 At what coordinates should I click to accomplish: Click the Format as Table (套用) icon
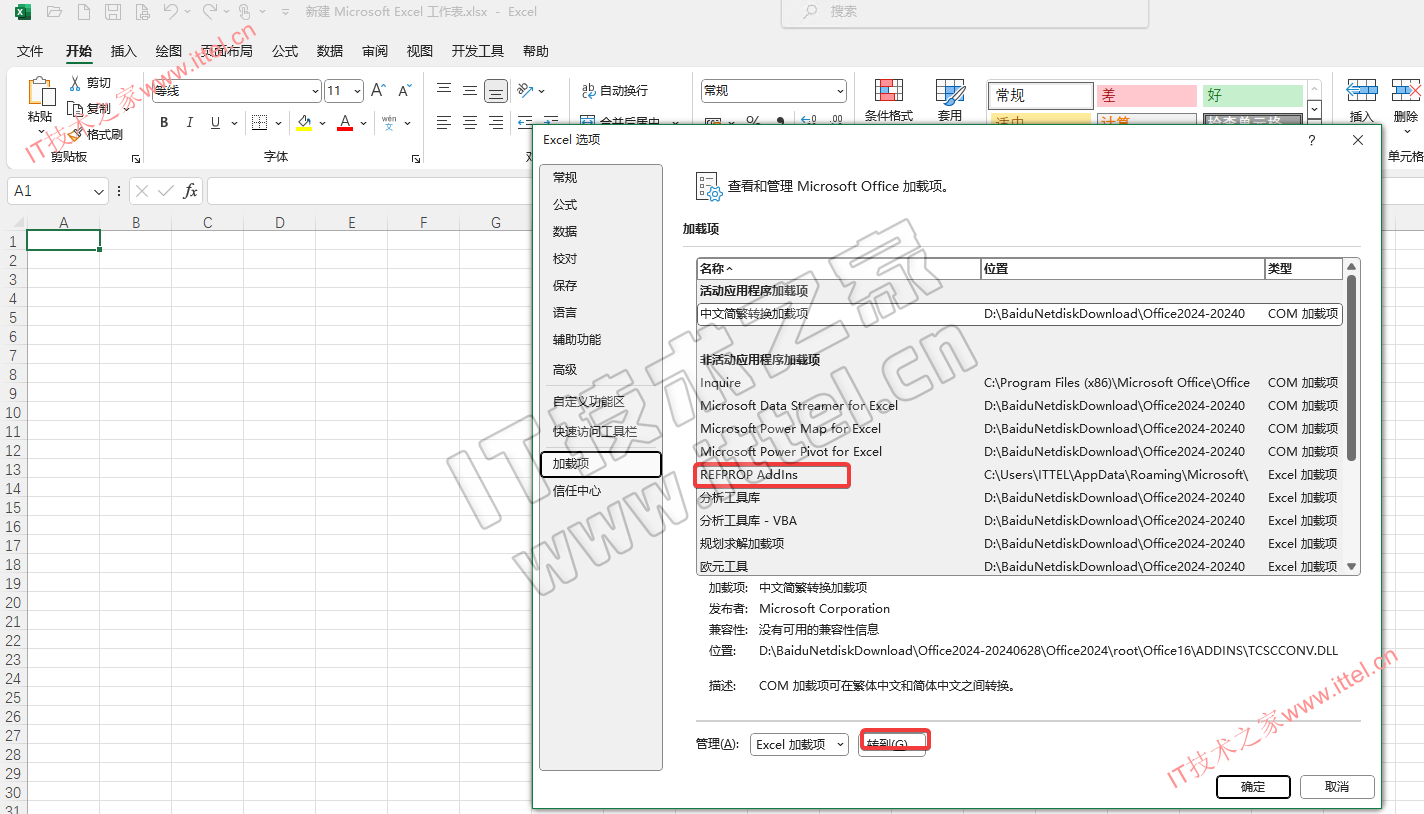click(x=950, y=90)
